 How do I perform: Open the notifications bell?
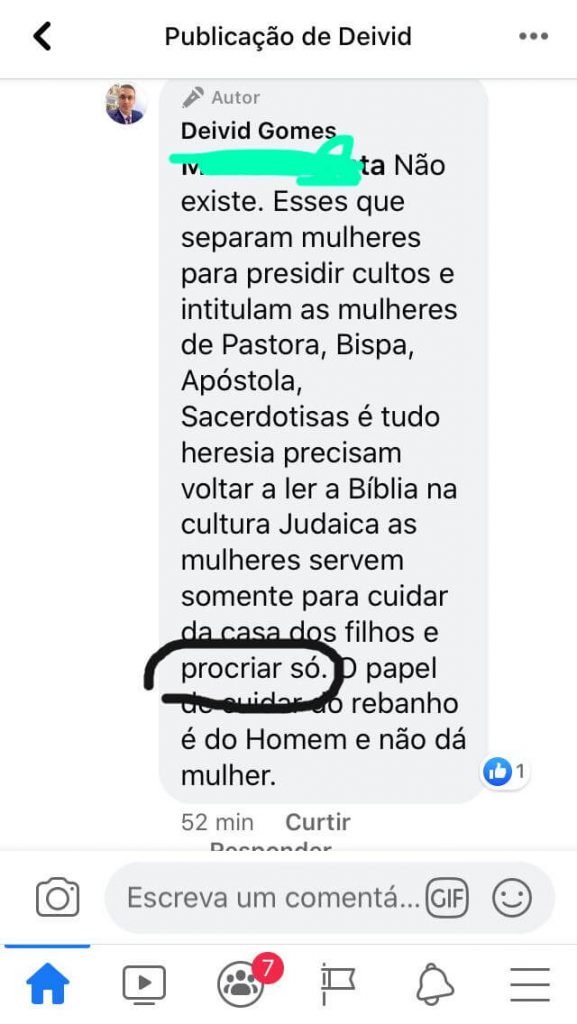coord(435,984)
